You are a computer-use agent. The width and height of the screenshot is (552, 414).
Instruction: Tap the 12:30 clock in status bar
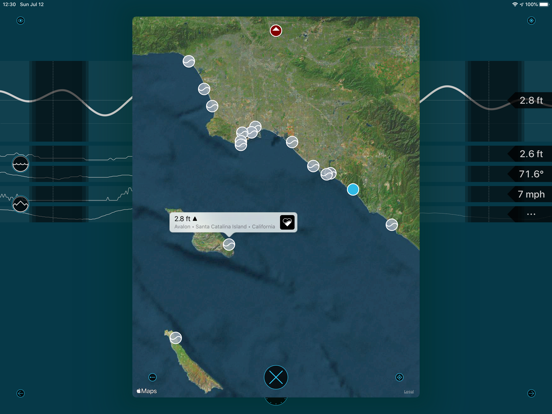(x=9, y=4)
